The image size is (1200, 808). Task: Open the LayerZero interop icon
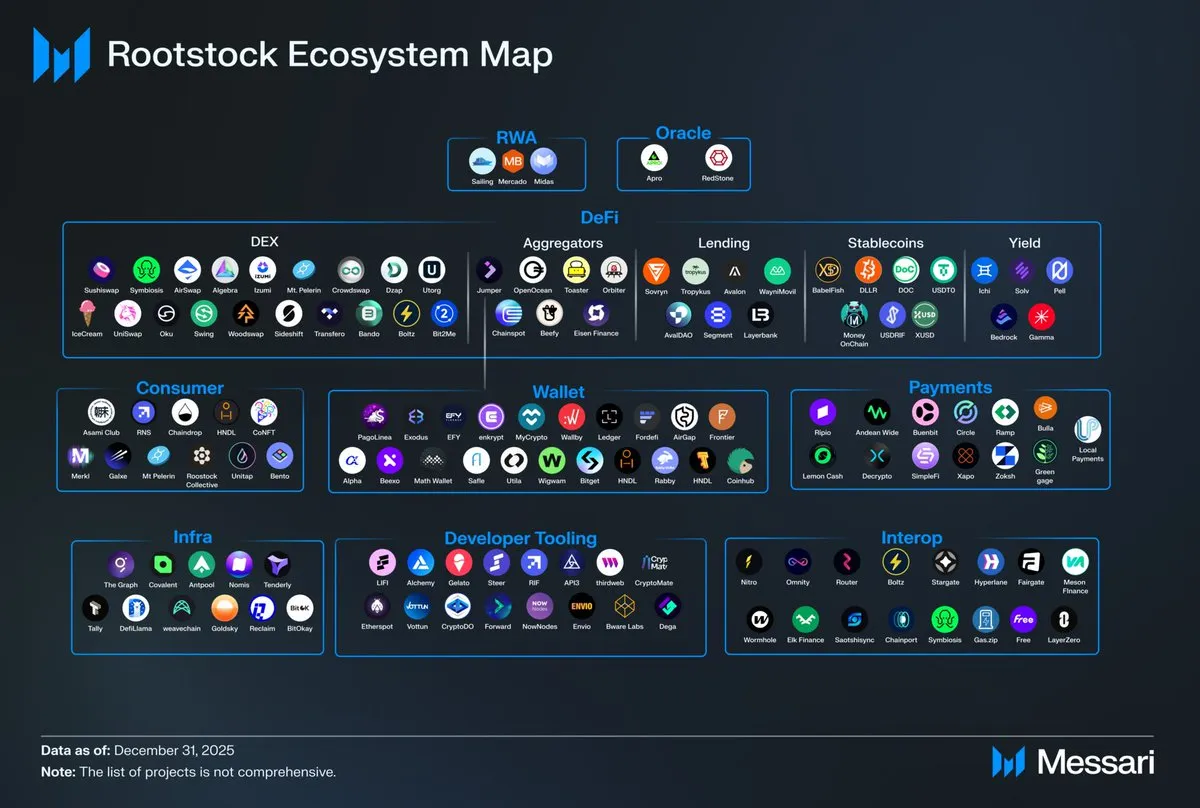pyautogui.click(x=1061, y=619)
